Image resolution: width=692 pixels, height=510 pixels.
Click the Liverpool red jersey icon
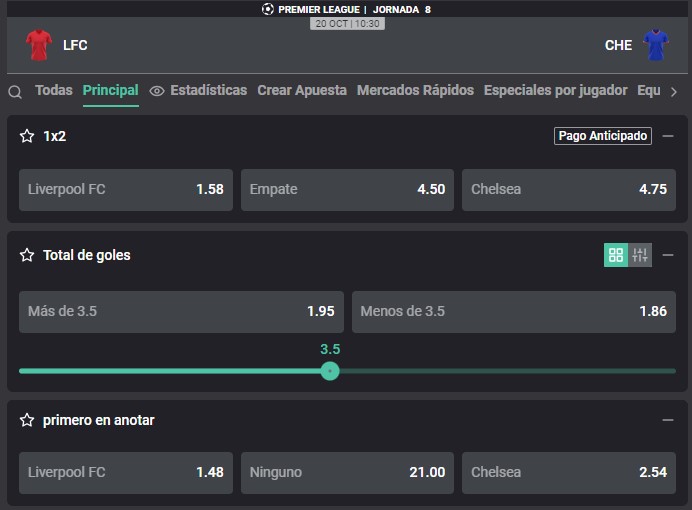[x=39, y=45]
